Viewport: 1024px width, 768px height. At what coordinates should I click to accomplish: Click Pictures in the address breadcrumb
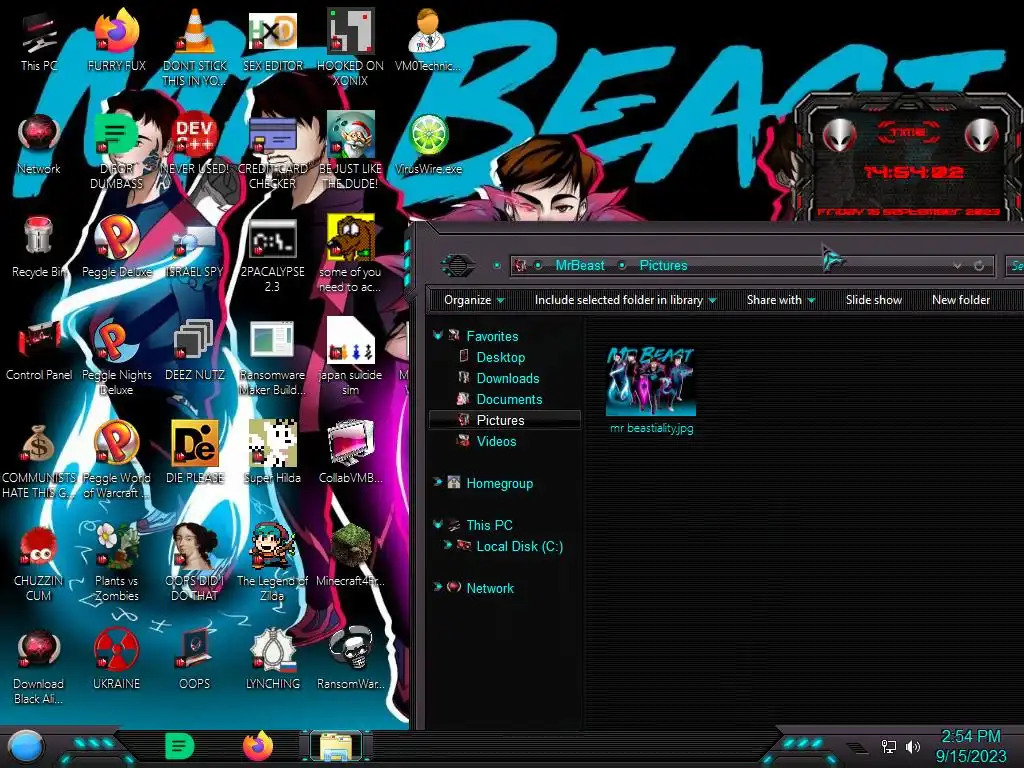(664, 265)
